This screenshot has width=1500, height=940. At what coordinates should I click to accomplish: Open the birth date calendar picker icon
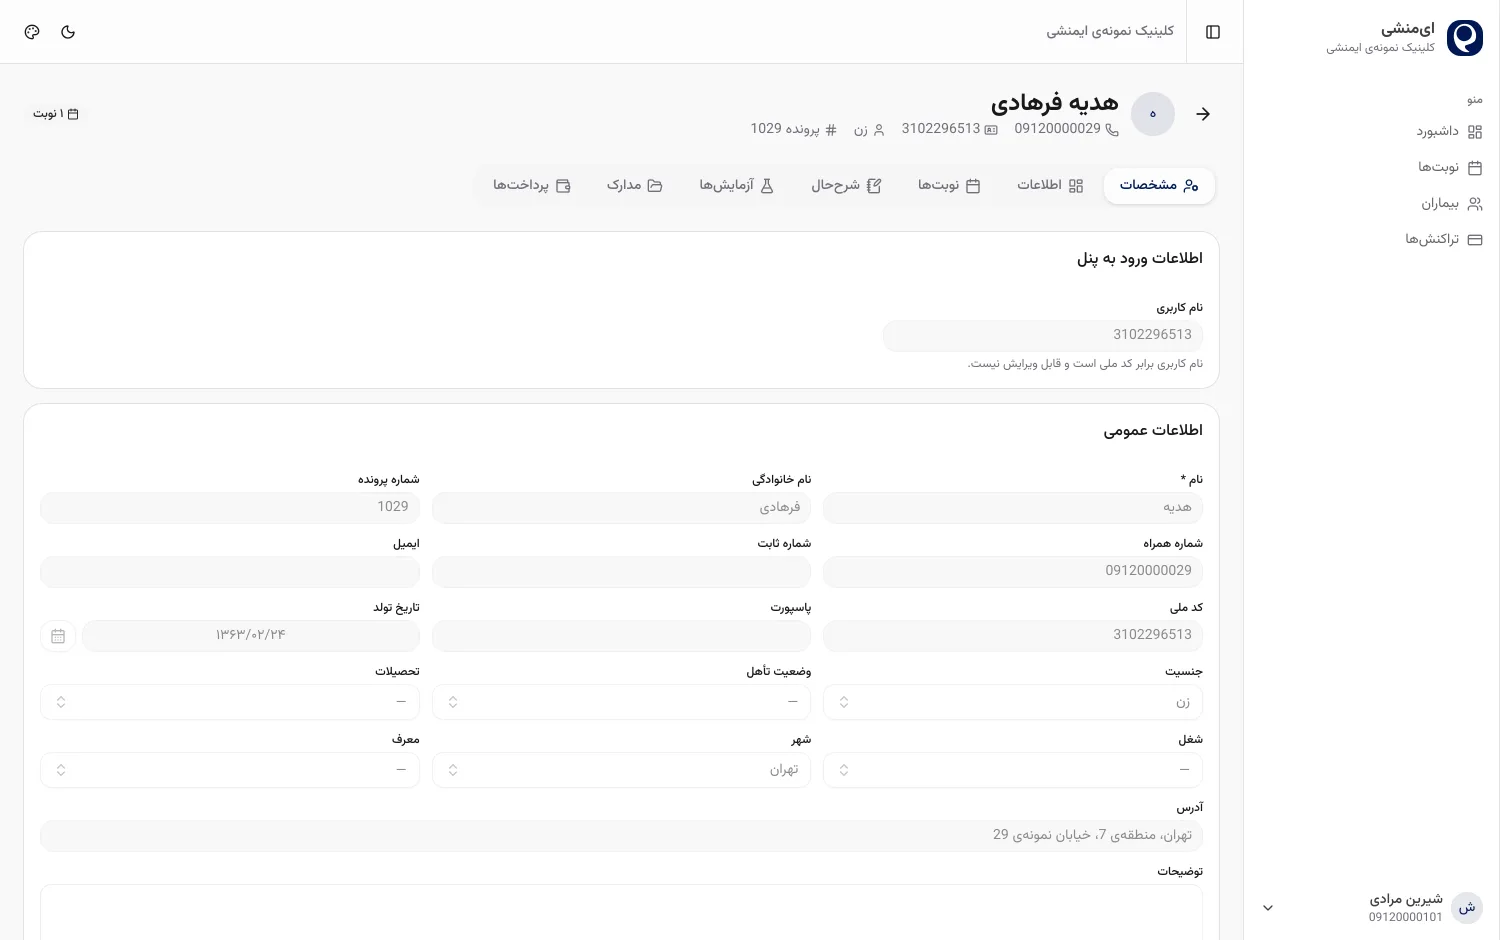coord(58,636)
